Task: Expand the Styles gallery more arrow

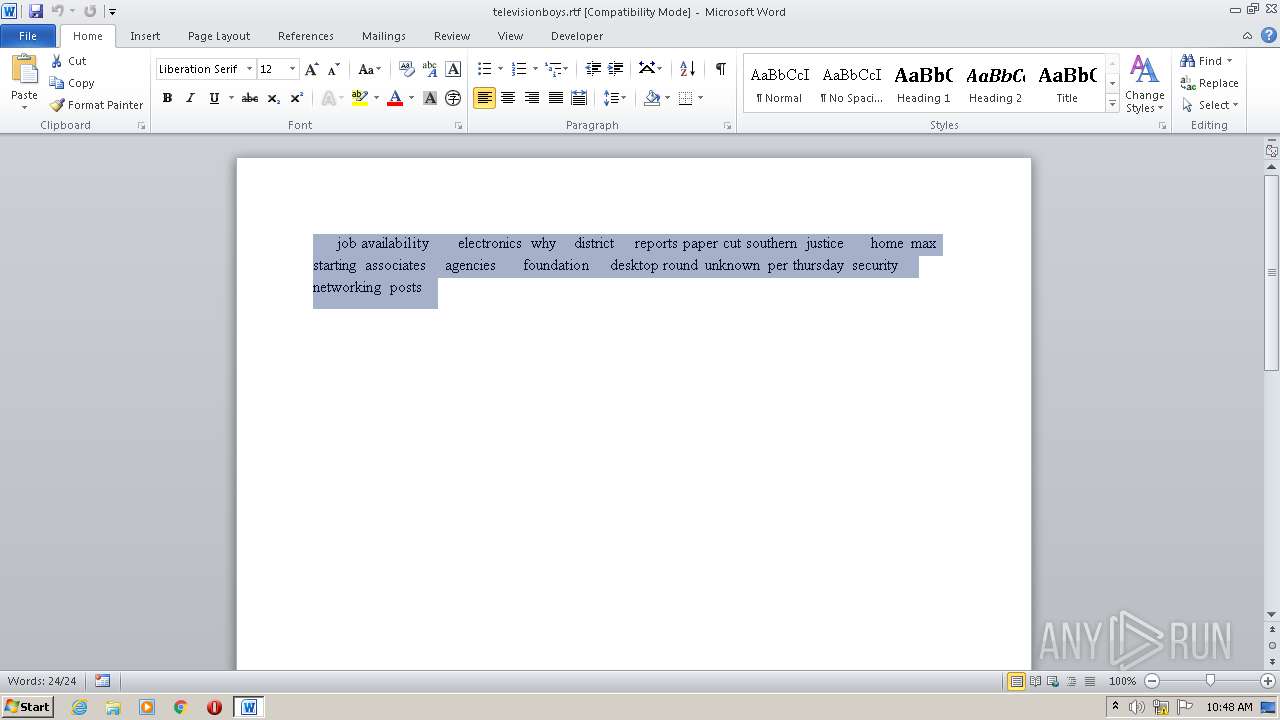Action: tap(1112, 103)
